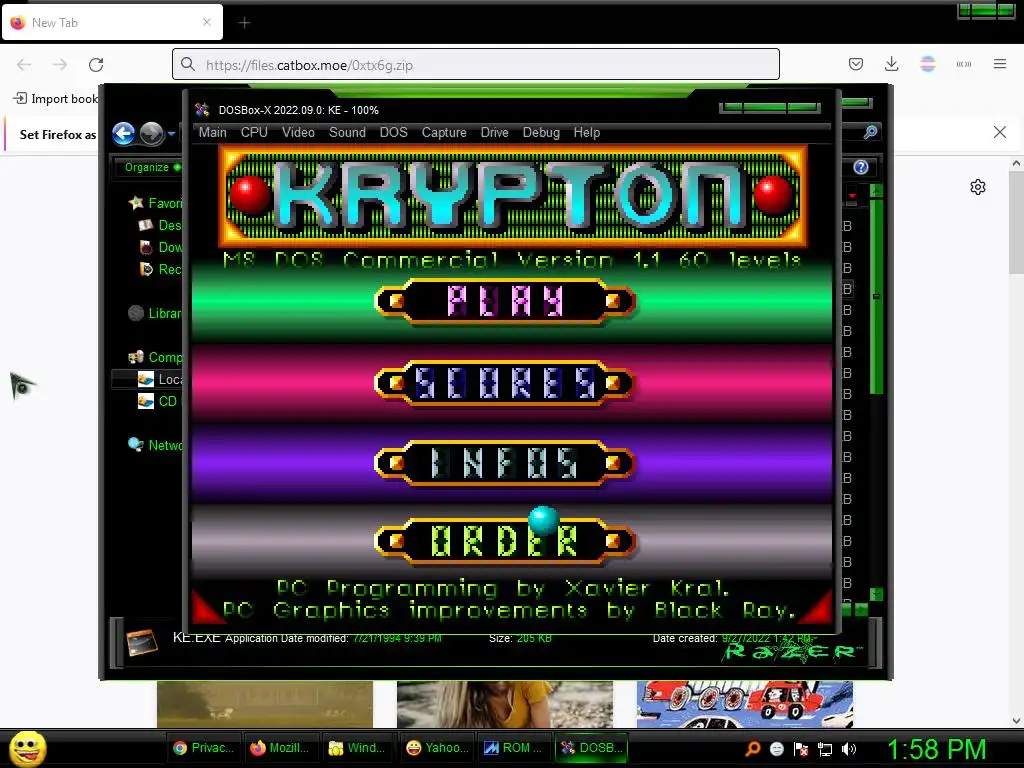
Task: Click the Explorer help question-mark icon
Action: pyautogui.click(x=861, y=167)
